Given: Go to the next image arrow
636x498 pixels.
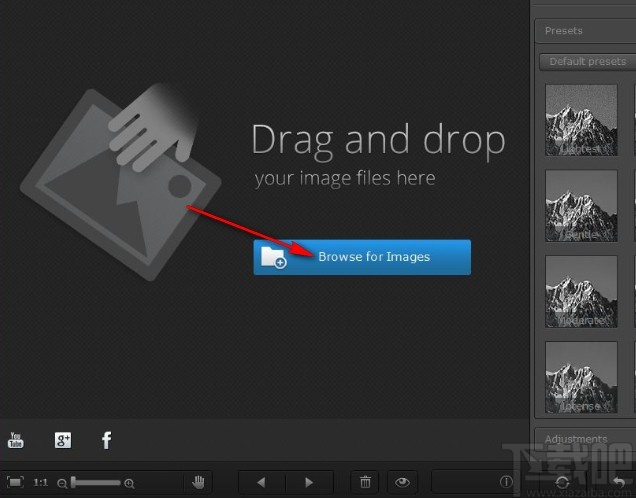Looking at the screenshot, I should coord(309,482).
